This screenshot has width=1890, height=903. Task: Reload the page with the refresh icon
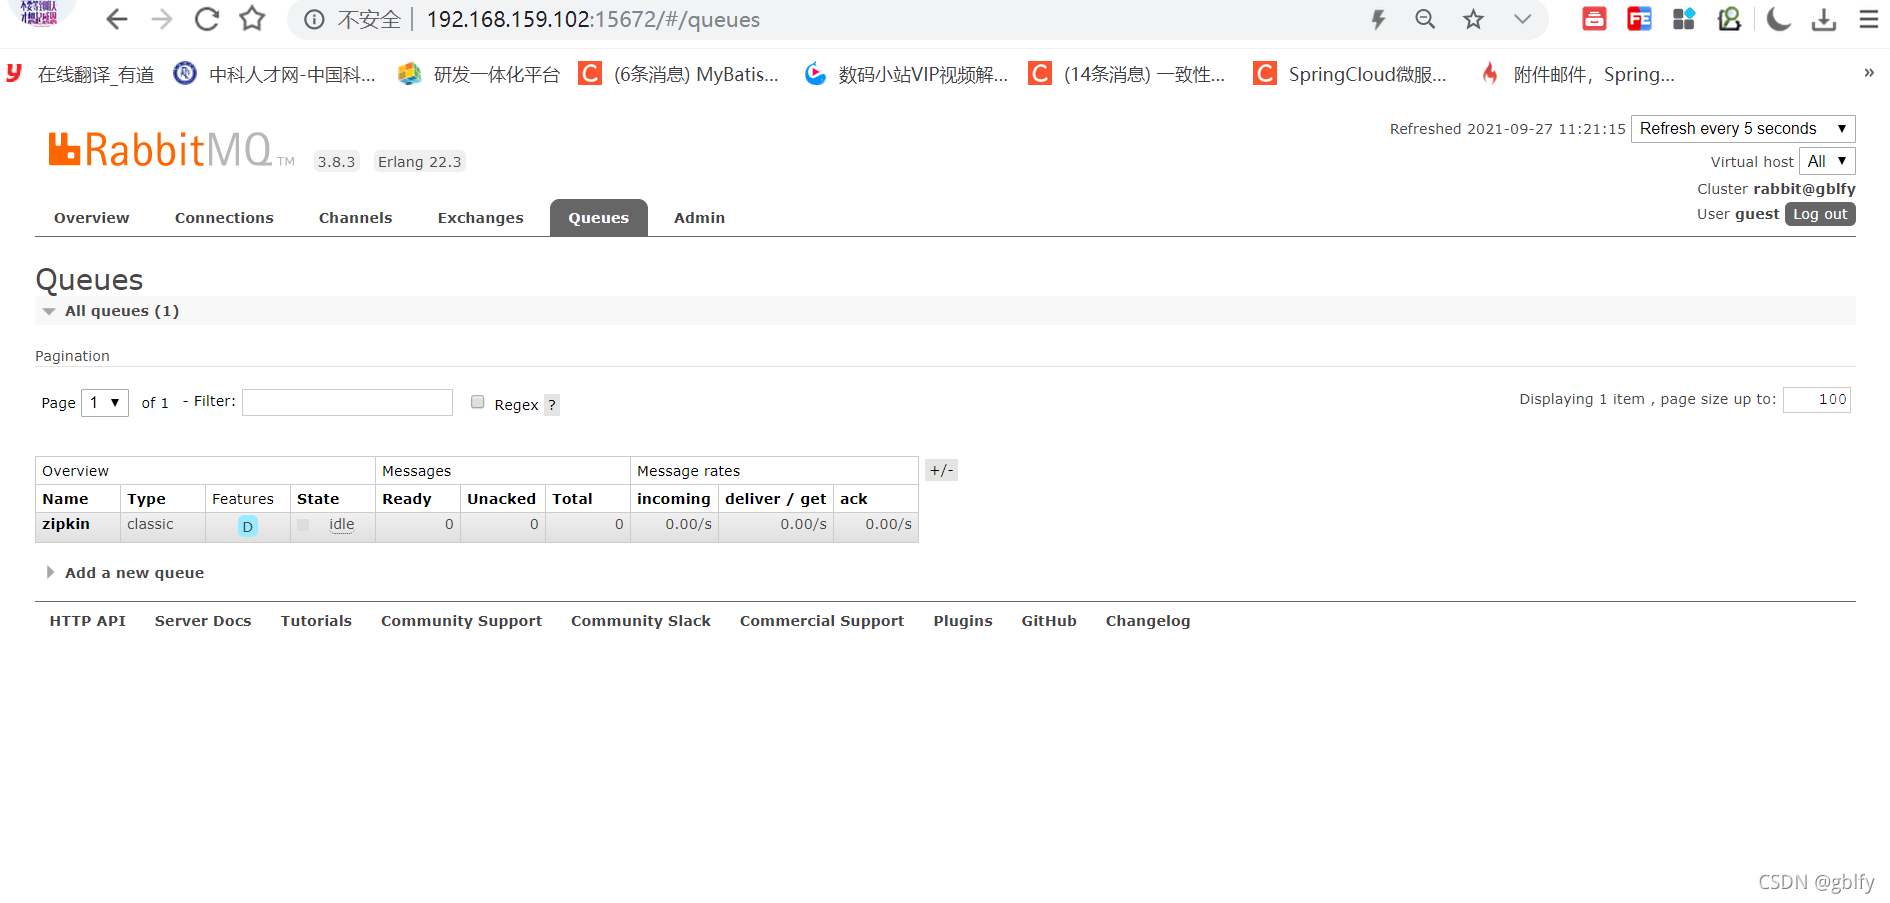pos(207,19)
